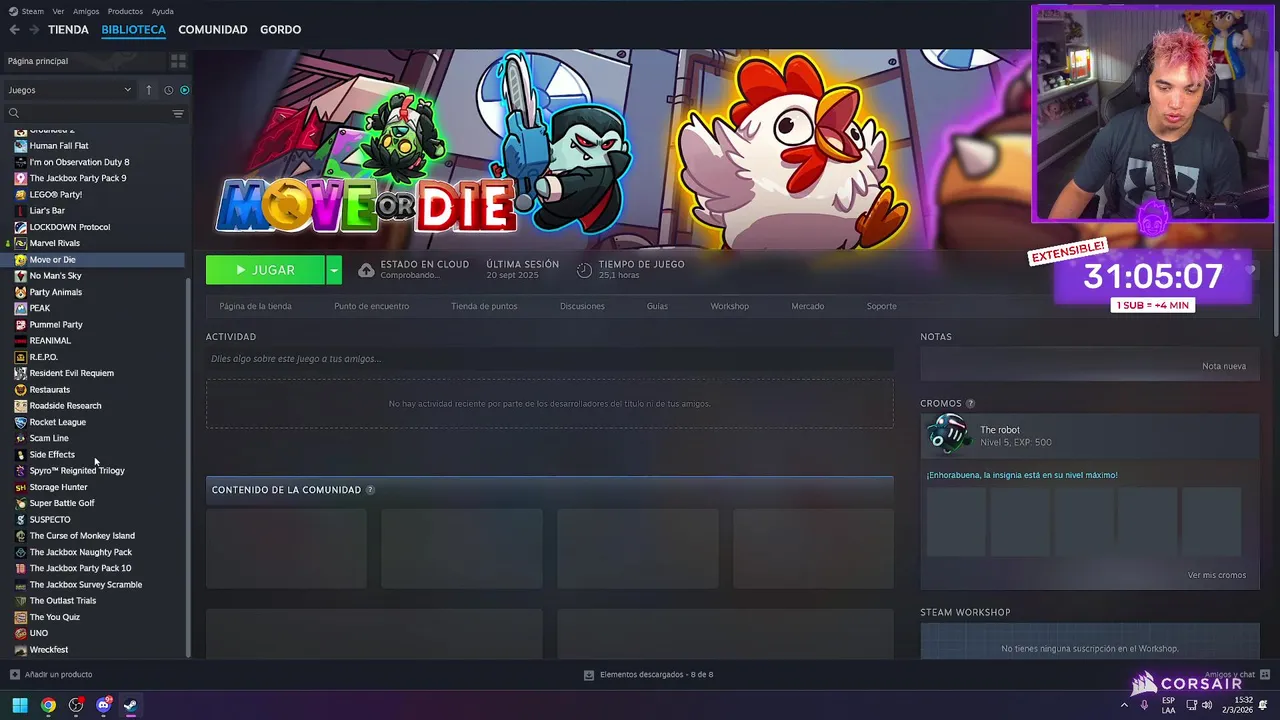Open the Ayuda menu
This screenshot has height=720, width=1280.
point(162,12)
